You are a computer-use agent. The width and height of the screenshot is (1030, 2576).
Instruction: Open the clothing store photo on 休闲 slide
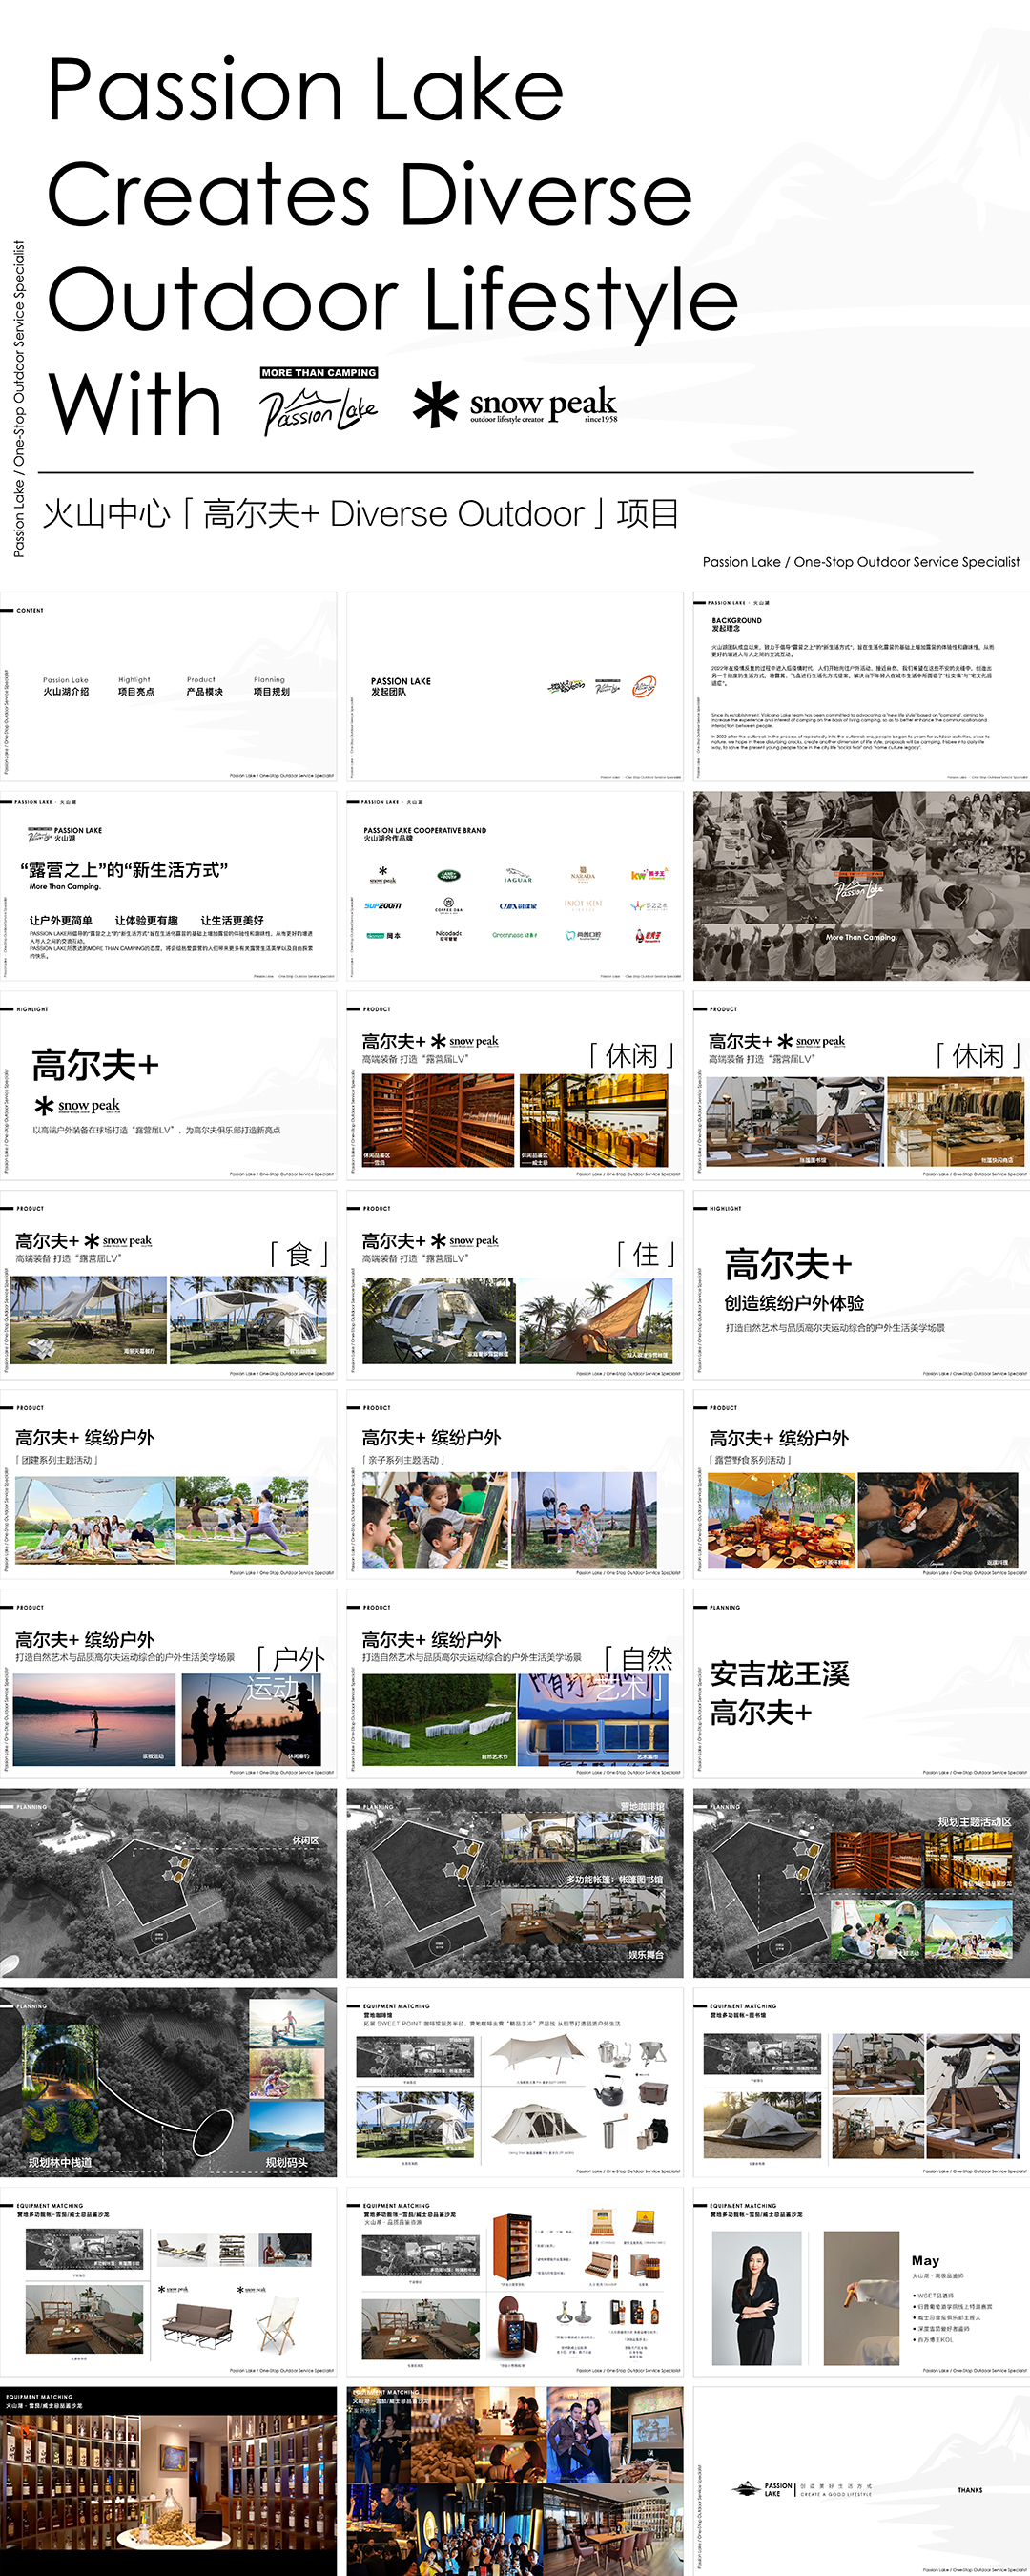point(955,1121)
